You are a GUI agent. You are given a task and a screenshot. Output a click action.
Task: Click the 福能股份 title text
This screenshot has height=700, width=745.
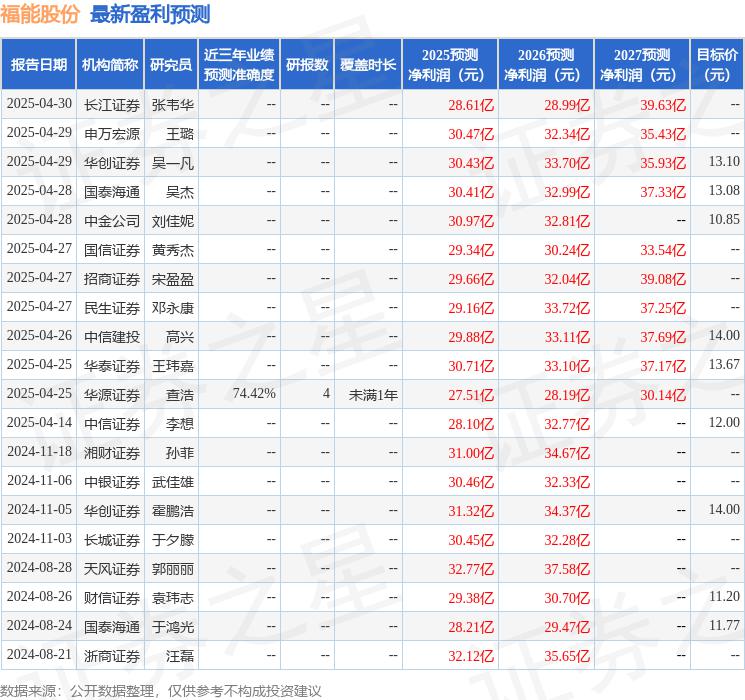click(x=40, y=14)
